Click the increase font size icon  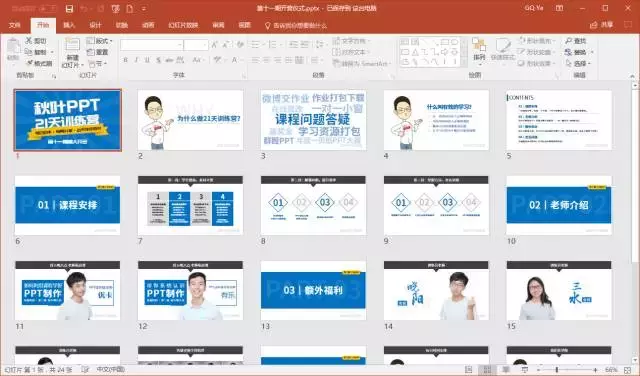pyautogui.click(x=215, y=45)
